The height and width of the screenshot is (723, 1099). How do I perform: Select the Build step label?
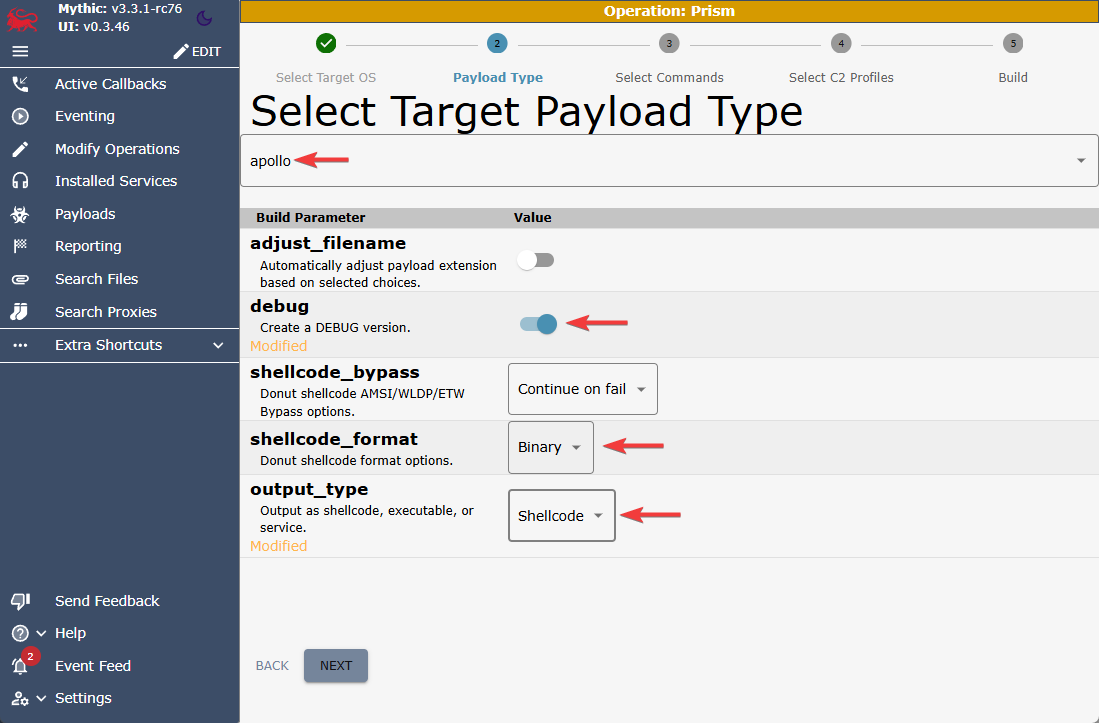[x=1013, y=78]
